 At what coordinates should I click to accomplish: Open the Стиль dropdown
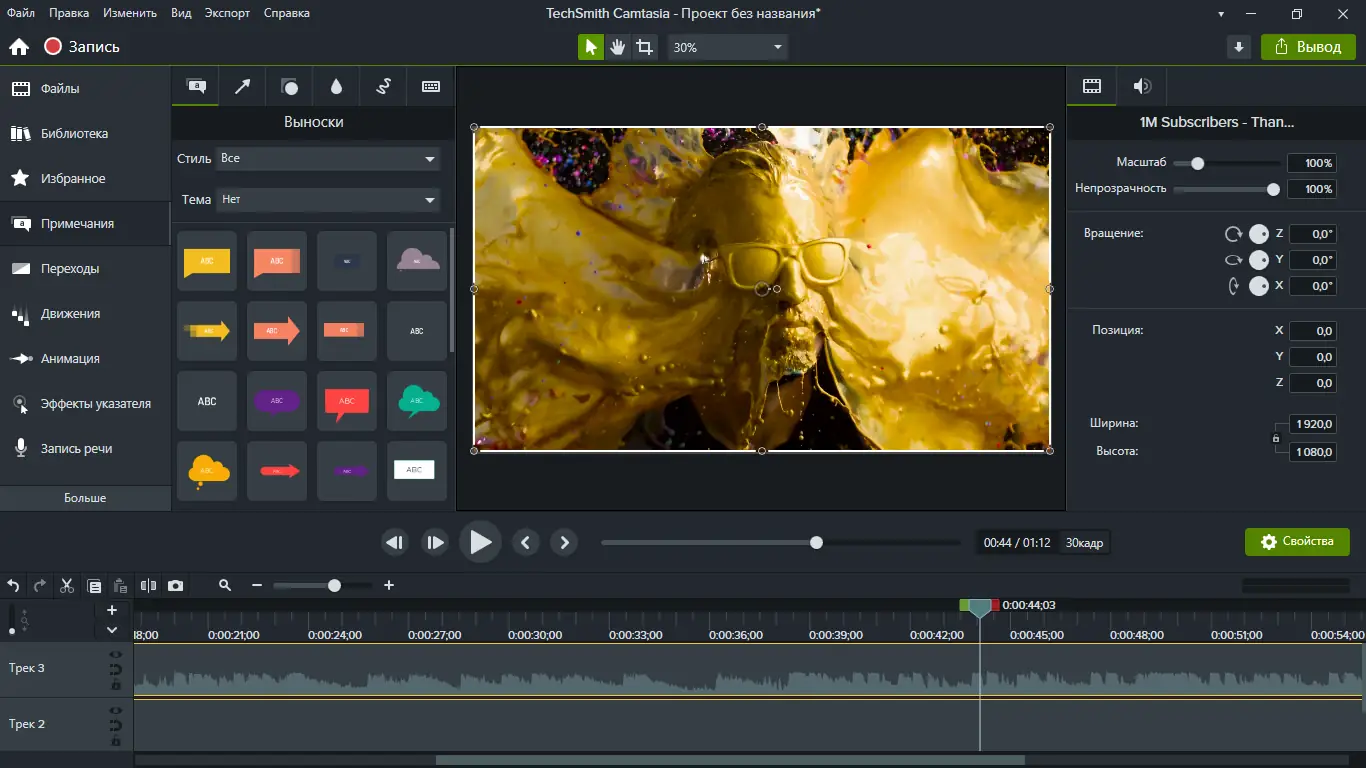(329, 159)
